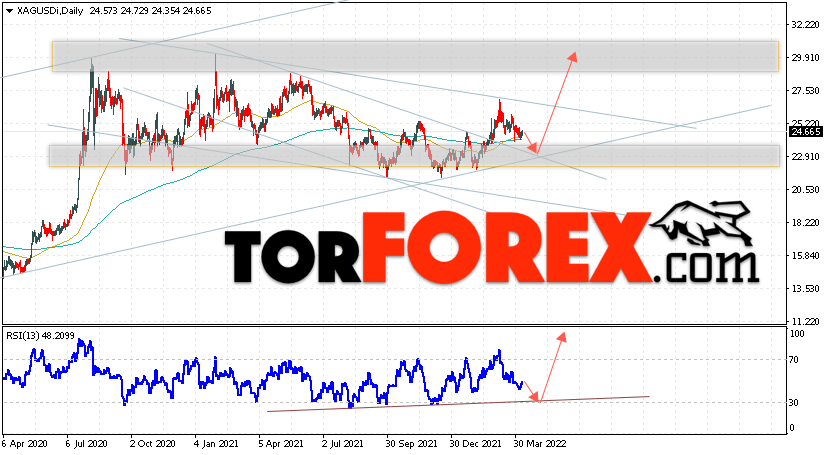Click date label 4 Jan 2021
Viewport: 827px width, 455px height.
[x=216, y=444]
